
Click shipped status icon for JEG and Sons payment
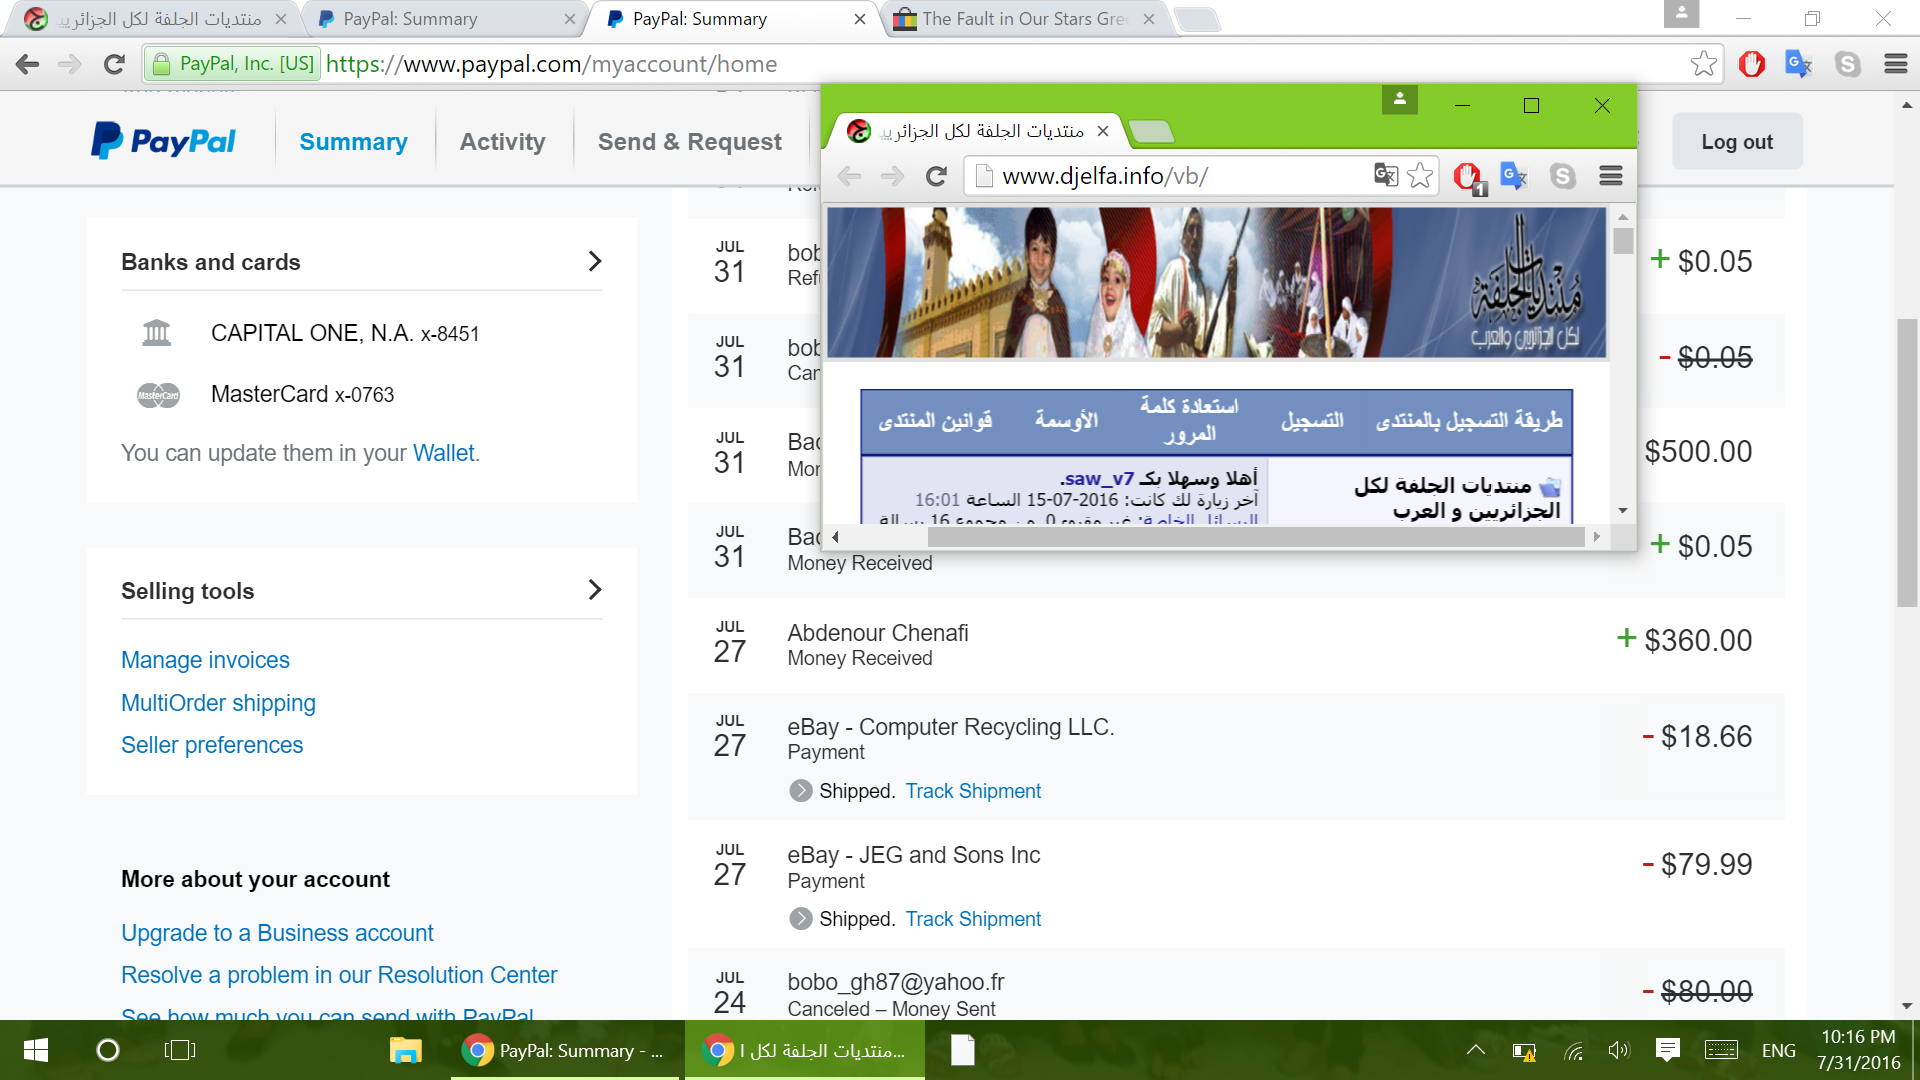pos(800,919)
